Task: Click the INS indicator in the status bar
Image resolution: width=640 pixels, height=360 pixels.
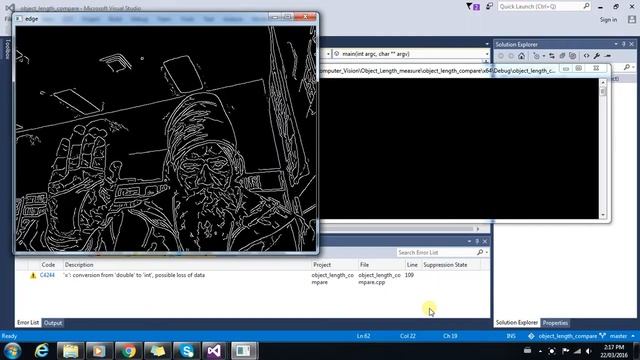Action: pos(511,336)
